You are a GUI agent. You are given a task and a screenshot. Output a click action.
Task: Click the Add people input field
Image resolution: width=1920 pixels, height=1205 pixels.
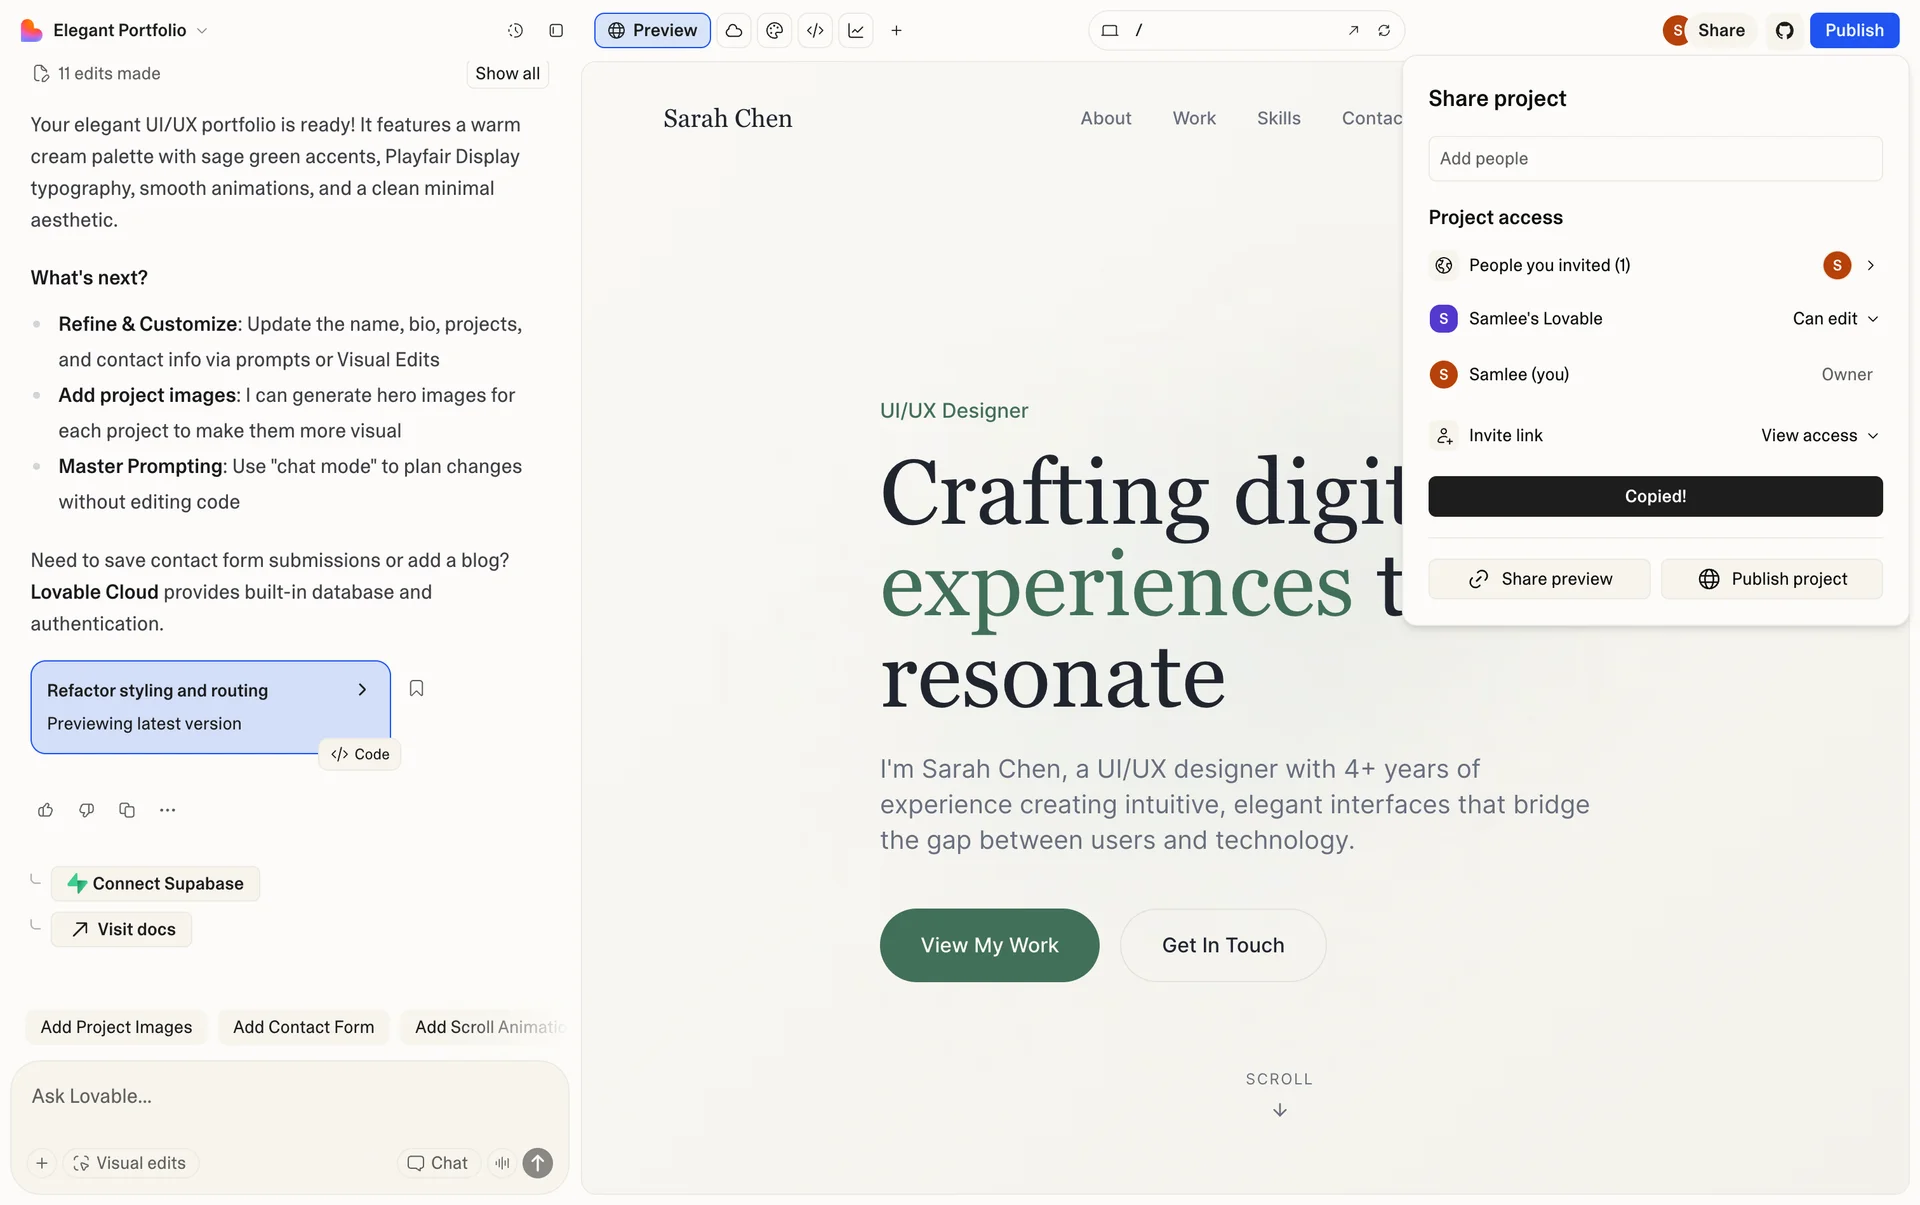pyautogui.click(x=1654, y=159)
